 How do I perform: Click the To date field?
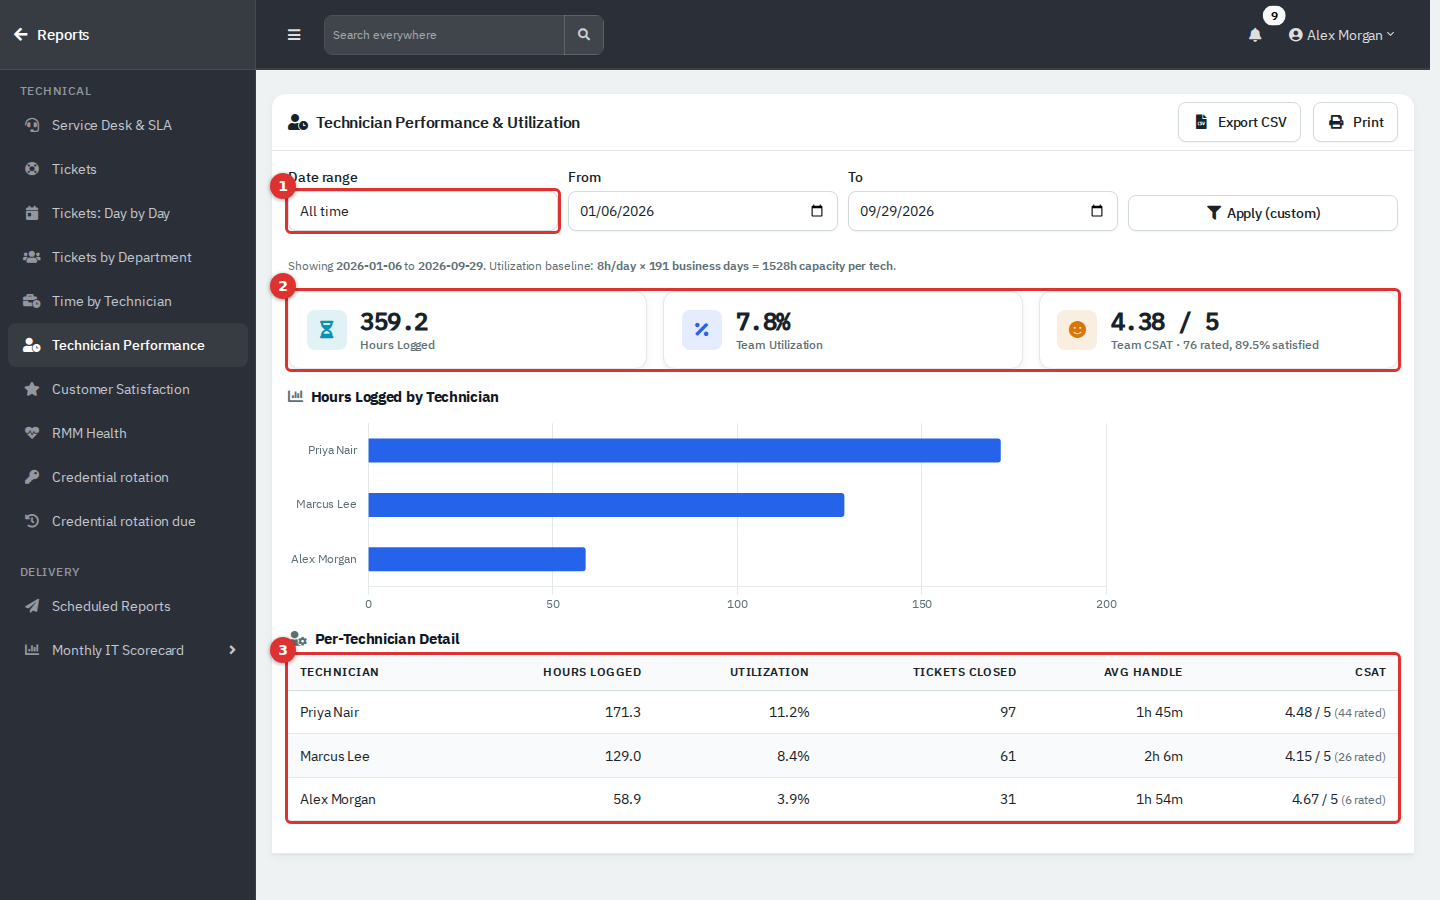coord(983,211)
